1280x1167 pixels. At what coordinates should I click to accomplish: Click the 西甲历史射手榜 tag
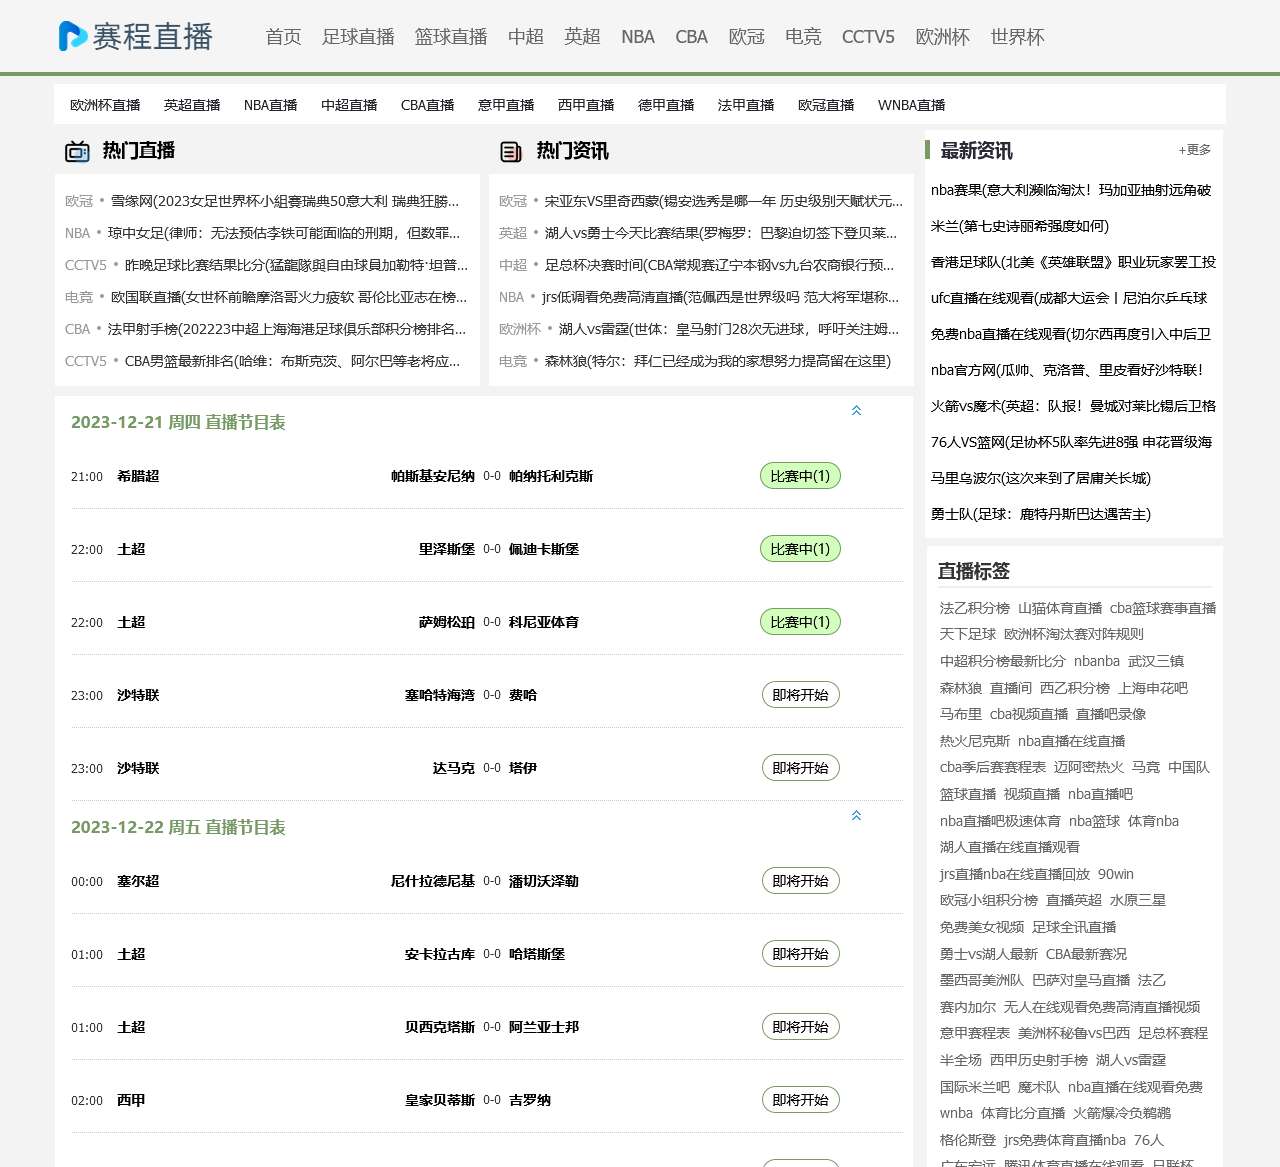(x=1039, y=1060)
